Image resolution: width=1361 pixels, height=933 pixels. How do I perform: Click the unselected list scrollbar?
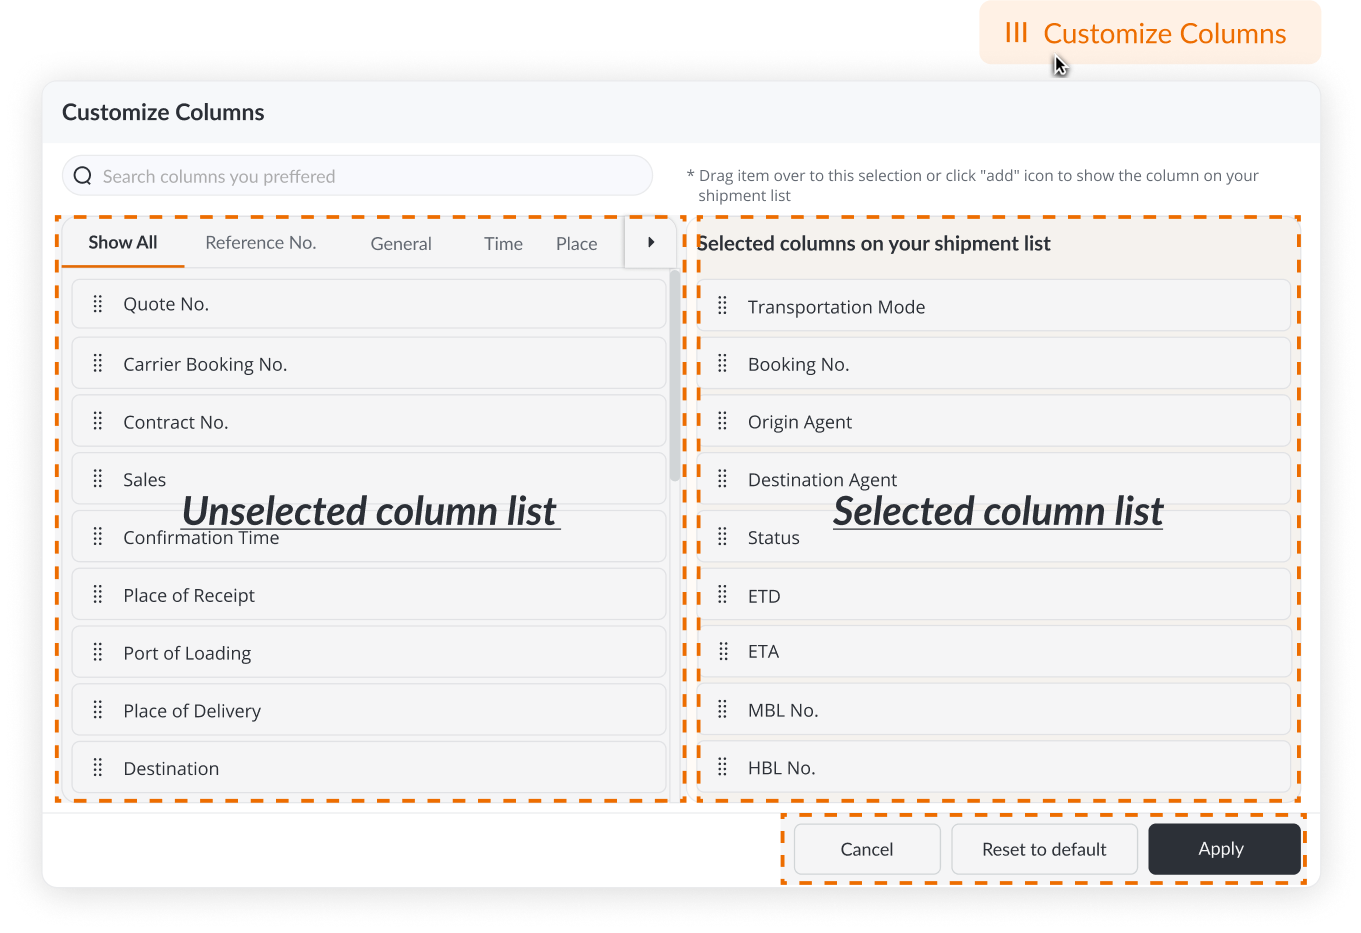[675, 380]
